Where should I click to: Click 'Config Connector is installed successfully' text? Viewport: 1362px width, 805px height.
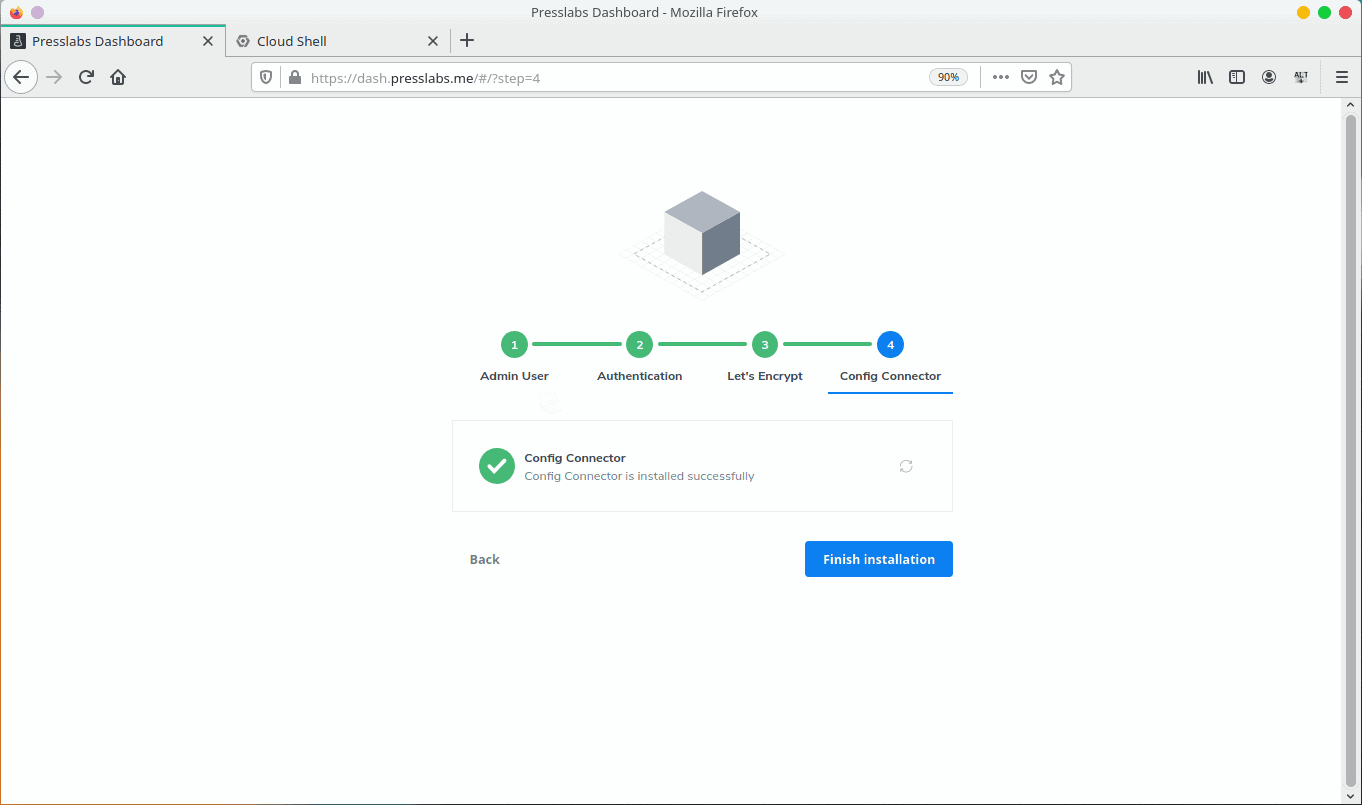pyautogui.click(x=639, y=476)
